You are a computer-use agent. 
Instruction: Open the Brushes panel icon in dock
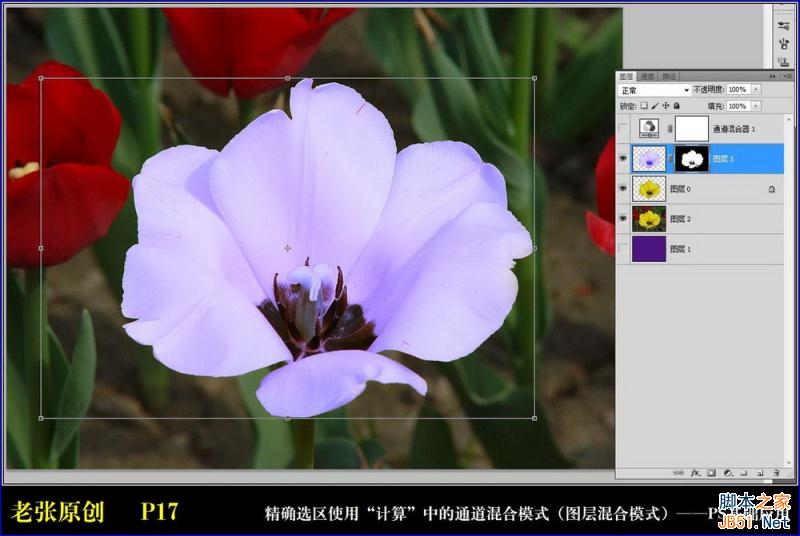(x=783, y=44)
